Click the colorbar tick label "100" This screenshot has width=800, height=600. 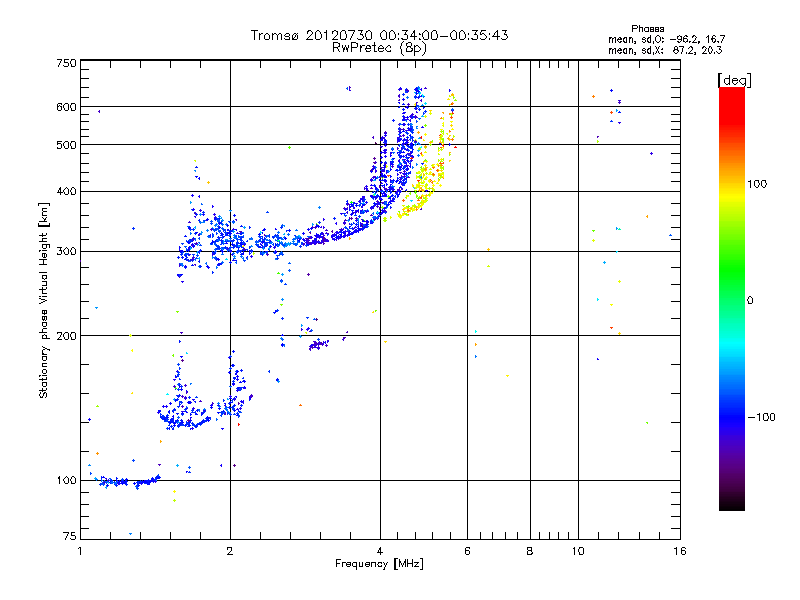pyautogui.click(x=757, y=184)
